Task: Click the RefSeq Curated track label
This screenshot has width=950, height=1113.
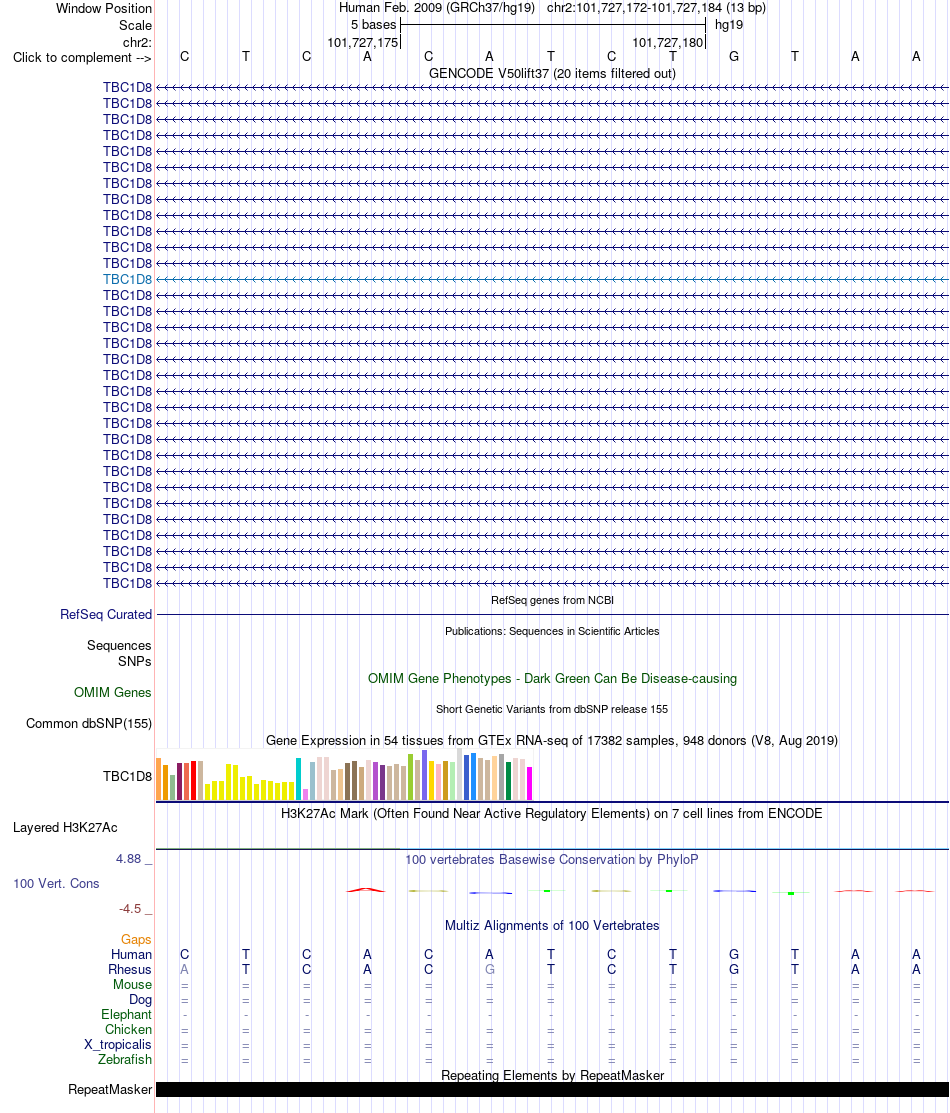Action: click(106, 615)
